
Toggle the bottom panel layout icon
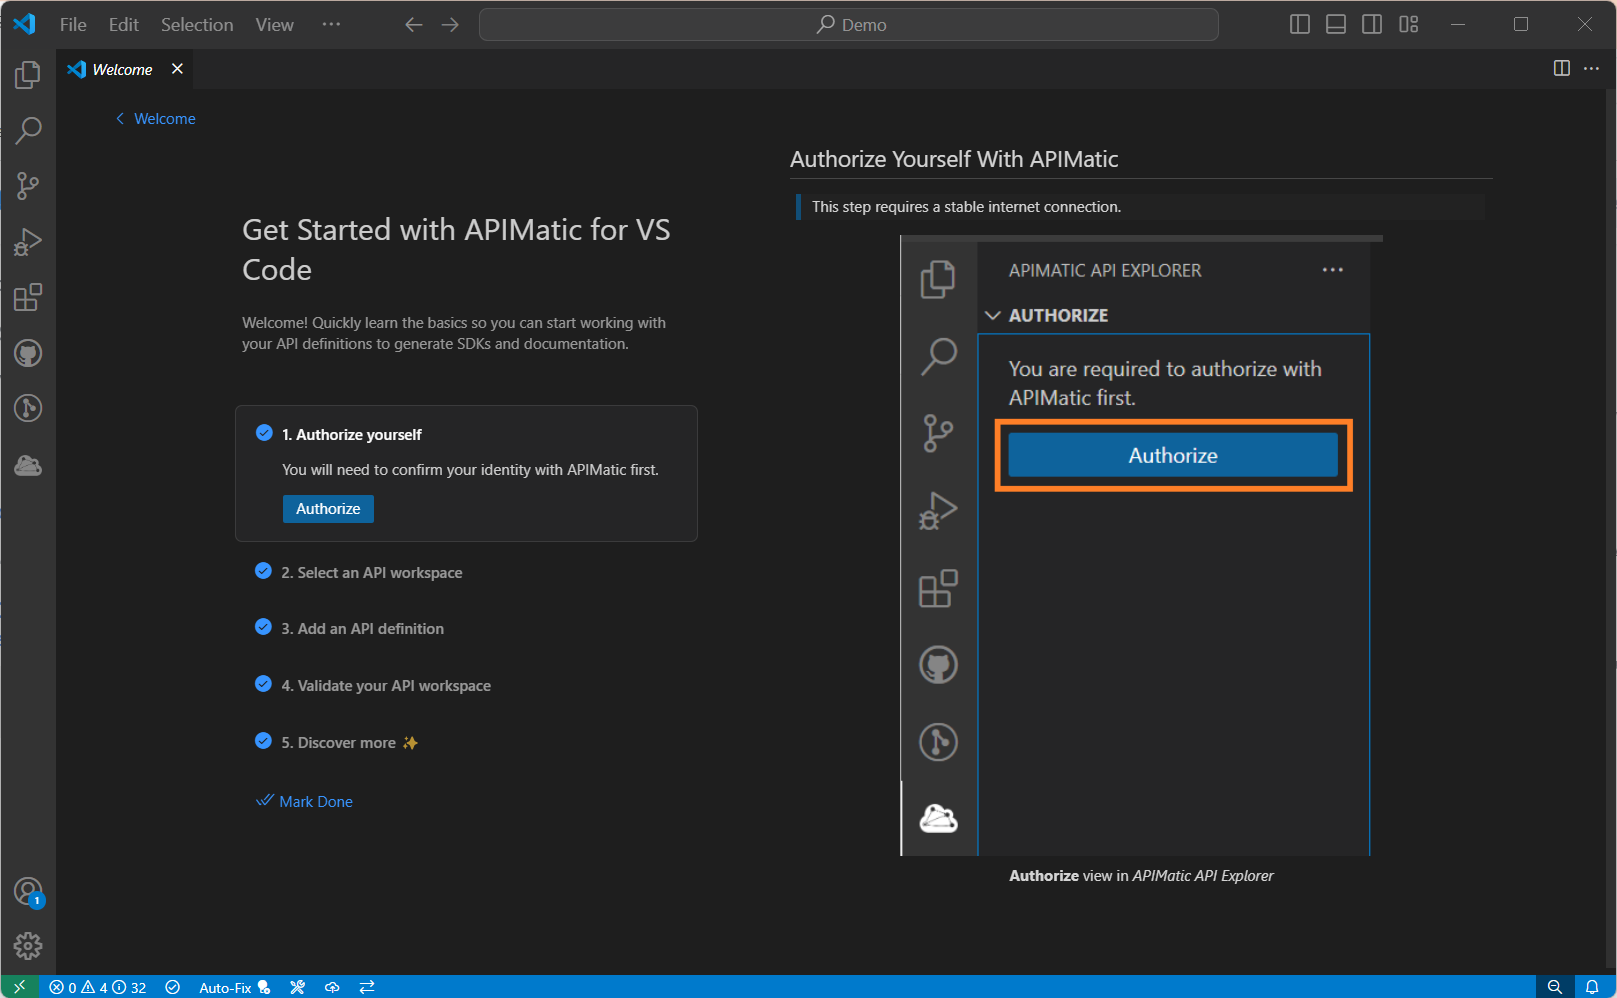(x=1336, y=24)
